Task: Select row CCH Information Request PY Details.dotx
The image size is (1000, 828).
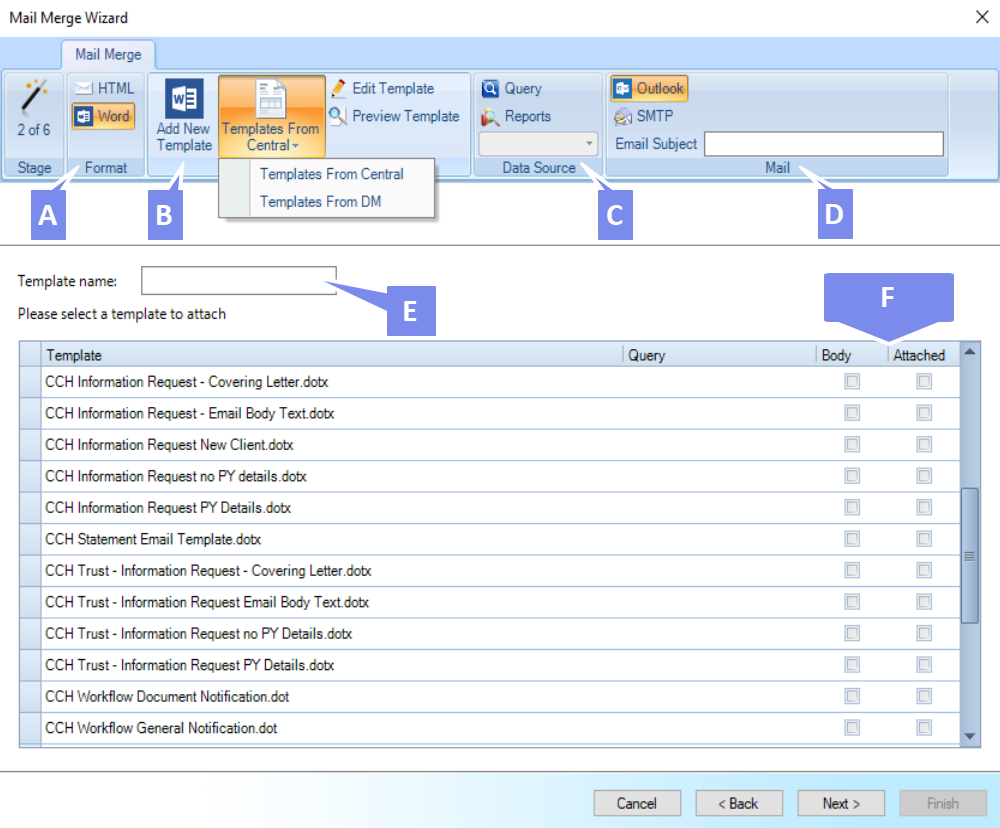Action: [x=490, y=508]
